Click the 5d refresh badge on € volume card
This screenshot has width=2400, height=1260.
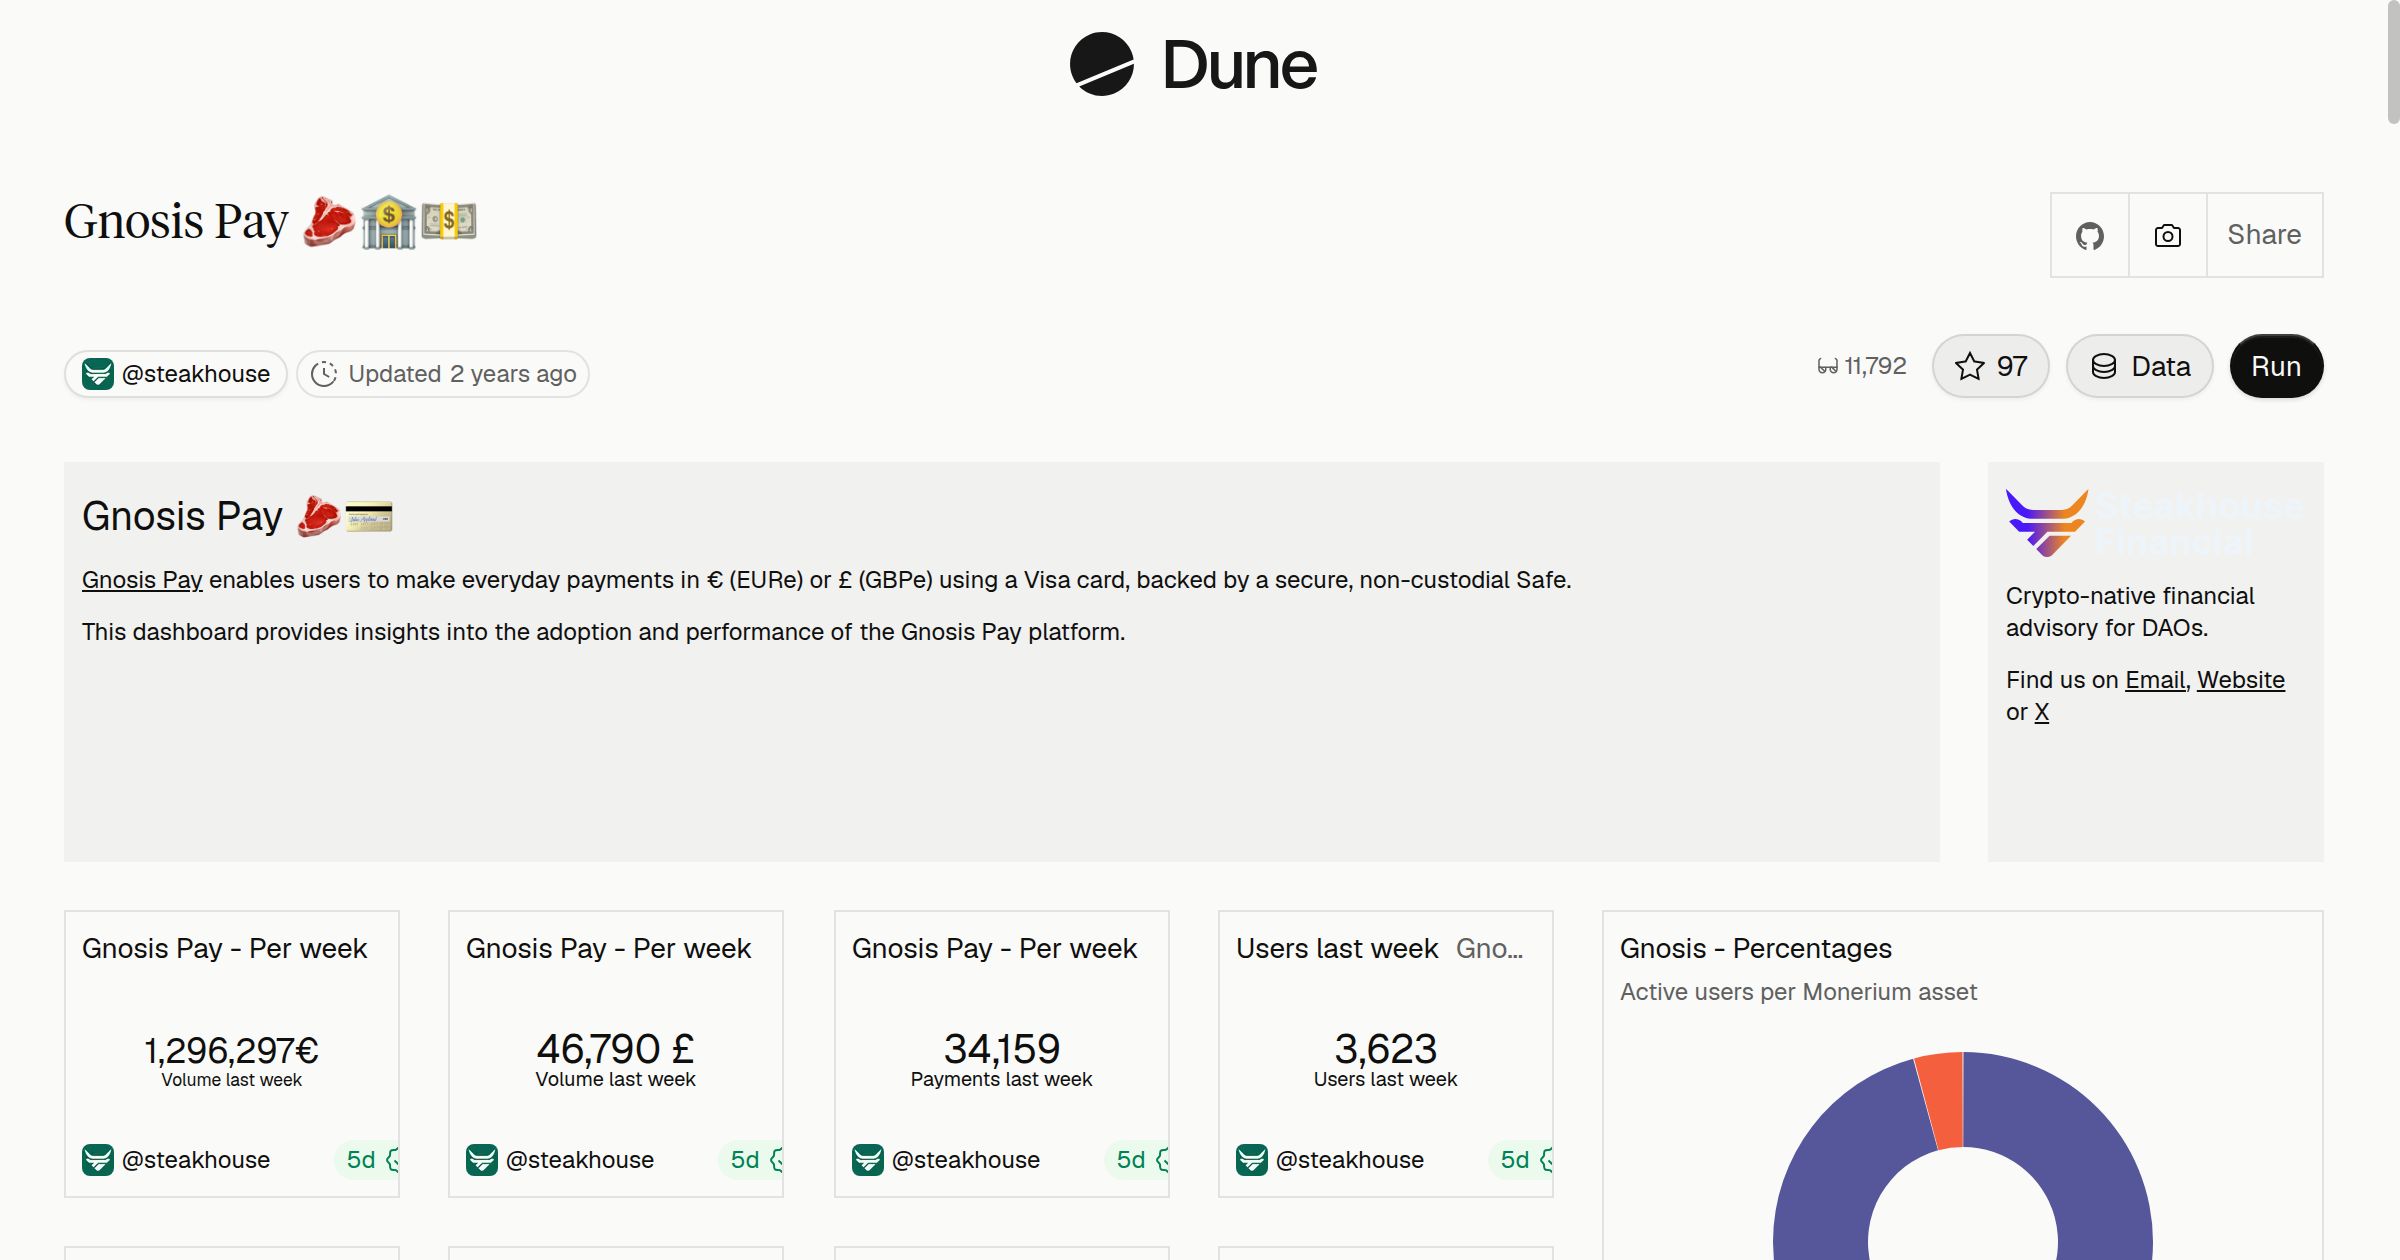(x=368, y=1160)
